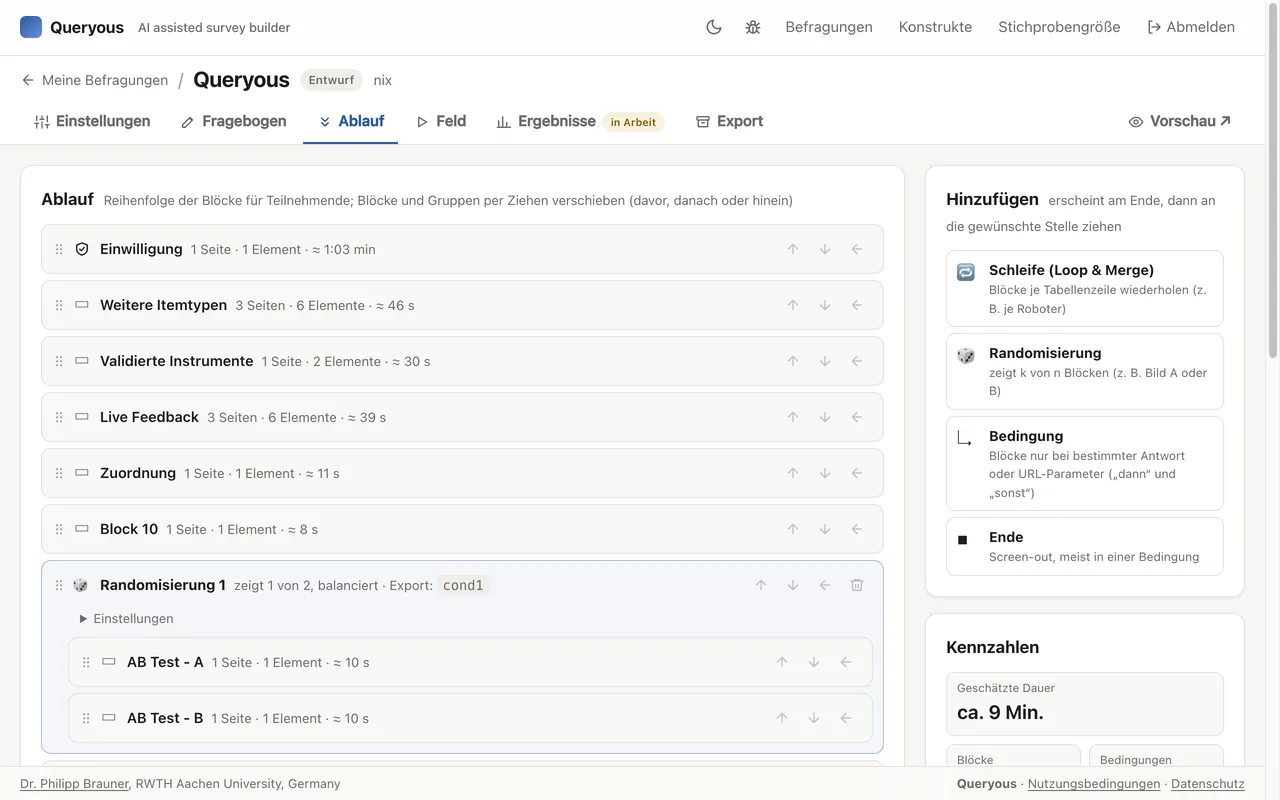
Task: Click left arrow on Validierte Instrumente row
Action: point(857,361)
